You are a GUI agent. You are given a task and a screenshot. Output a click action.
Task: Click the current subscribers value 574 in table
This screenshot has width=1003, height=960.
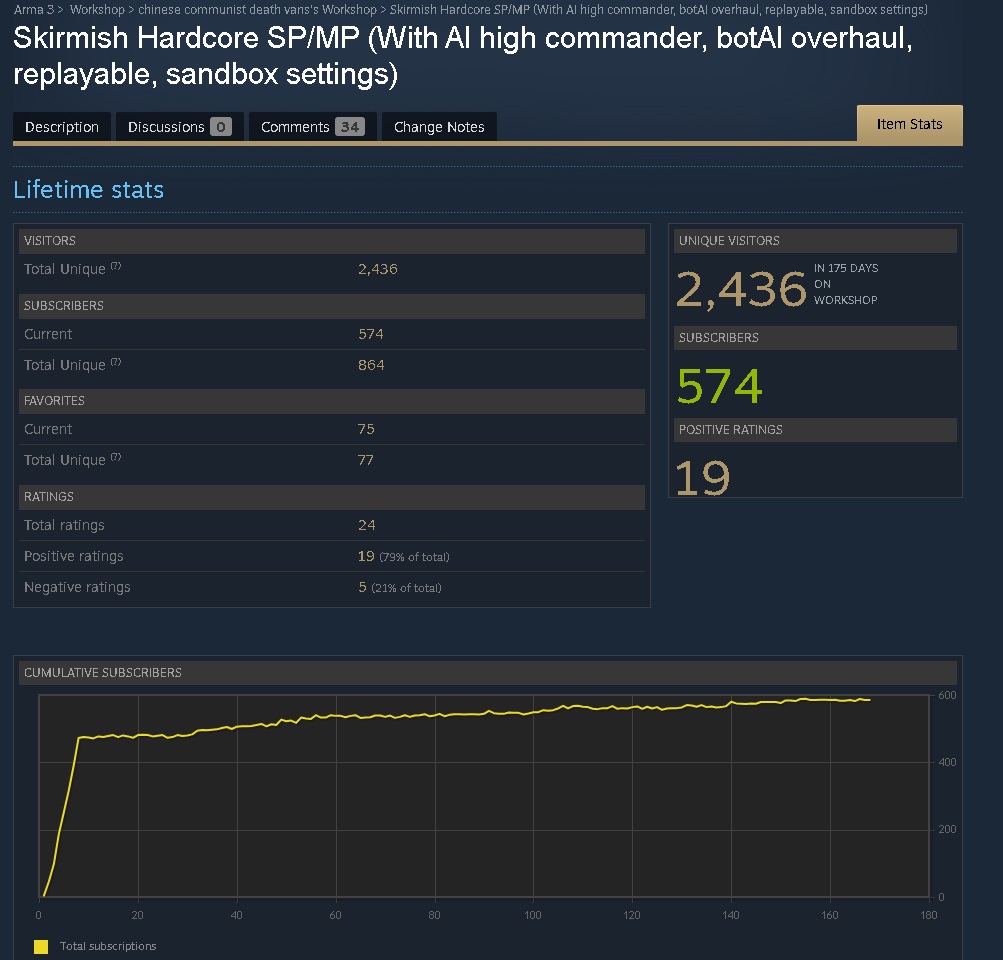coord(371,334)
